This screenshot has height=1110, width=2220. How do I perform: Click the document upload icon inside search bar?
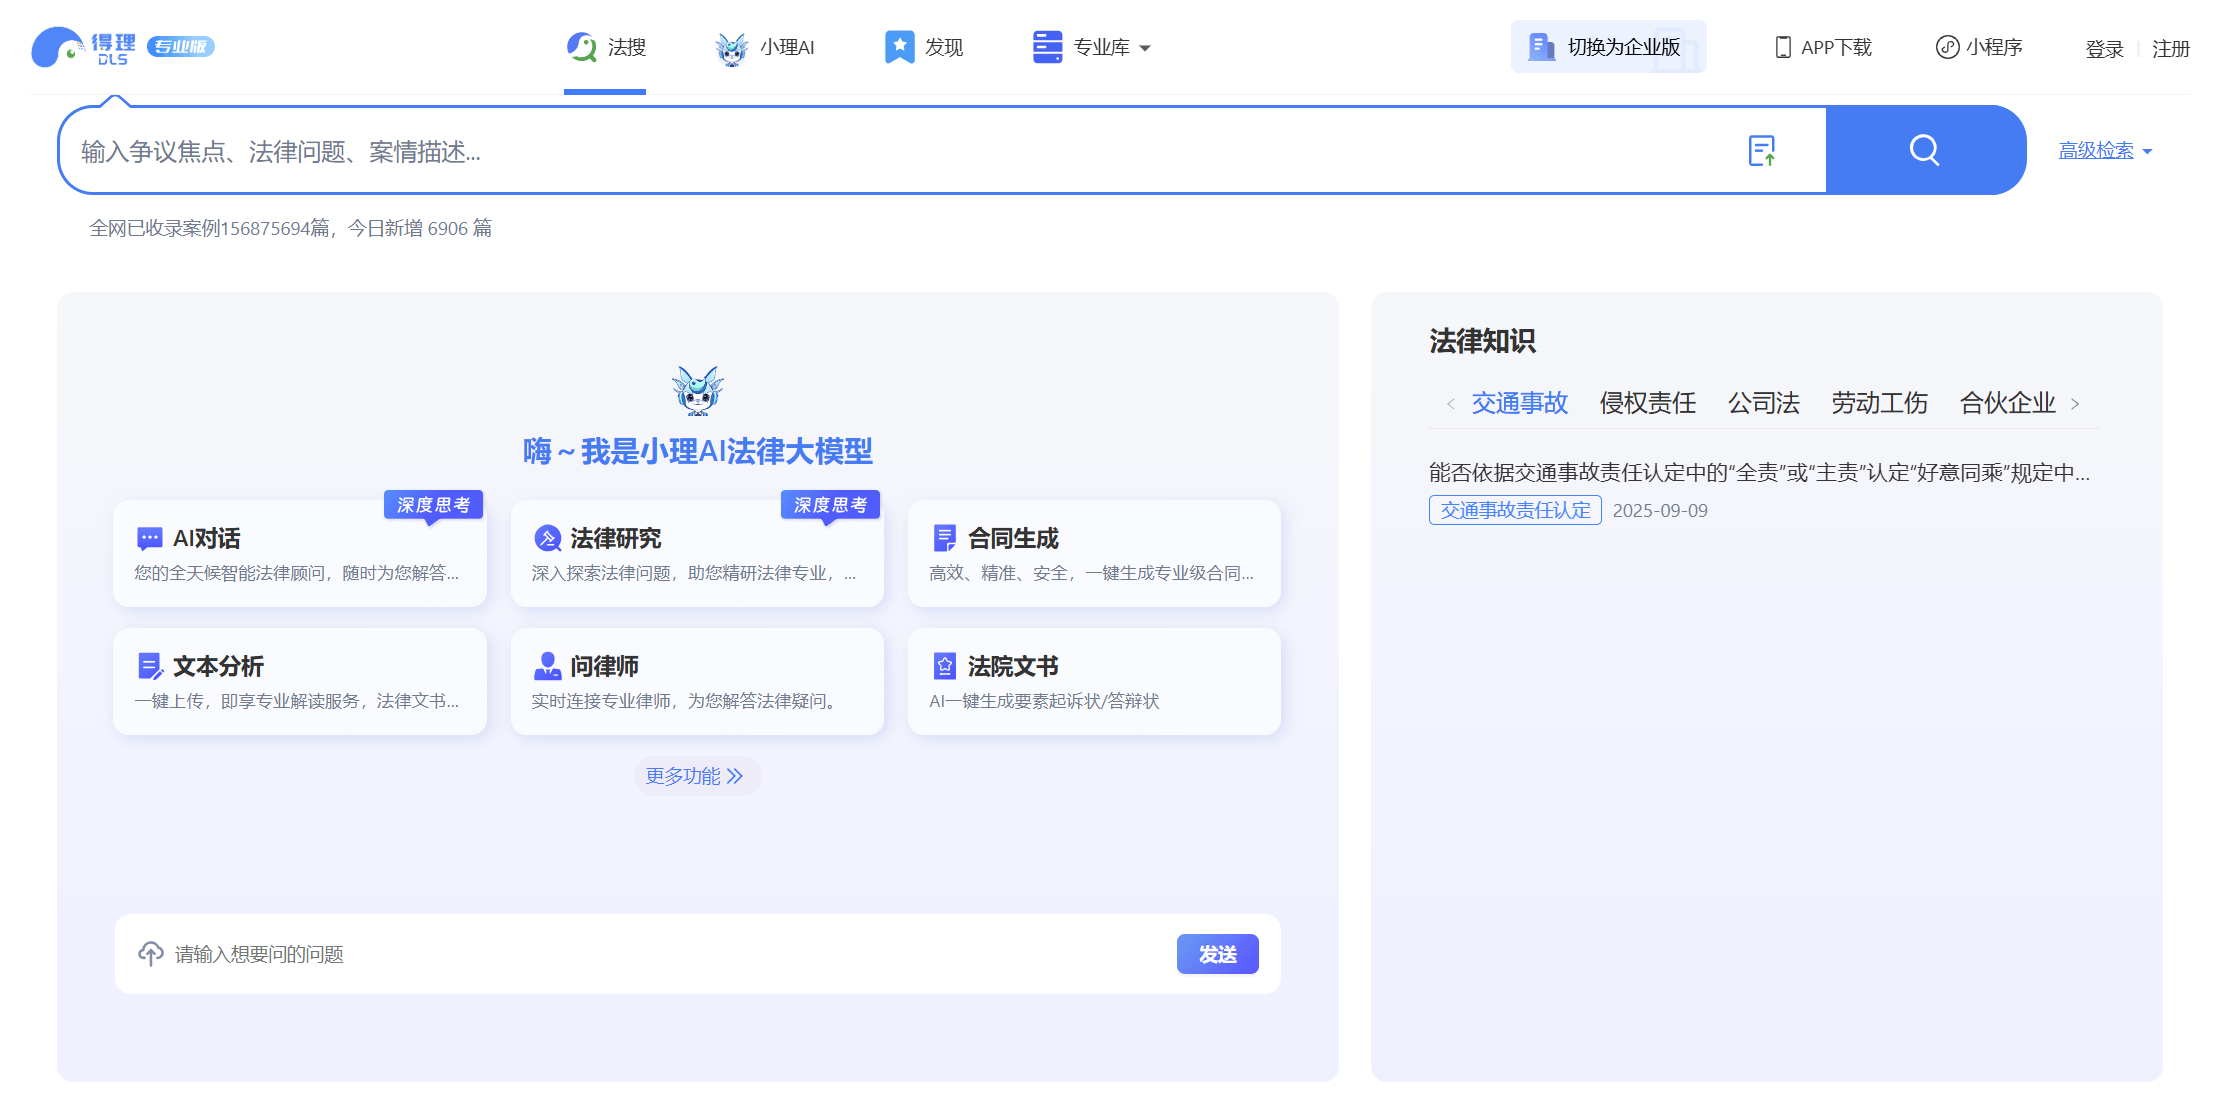tap(1763, 150)
